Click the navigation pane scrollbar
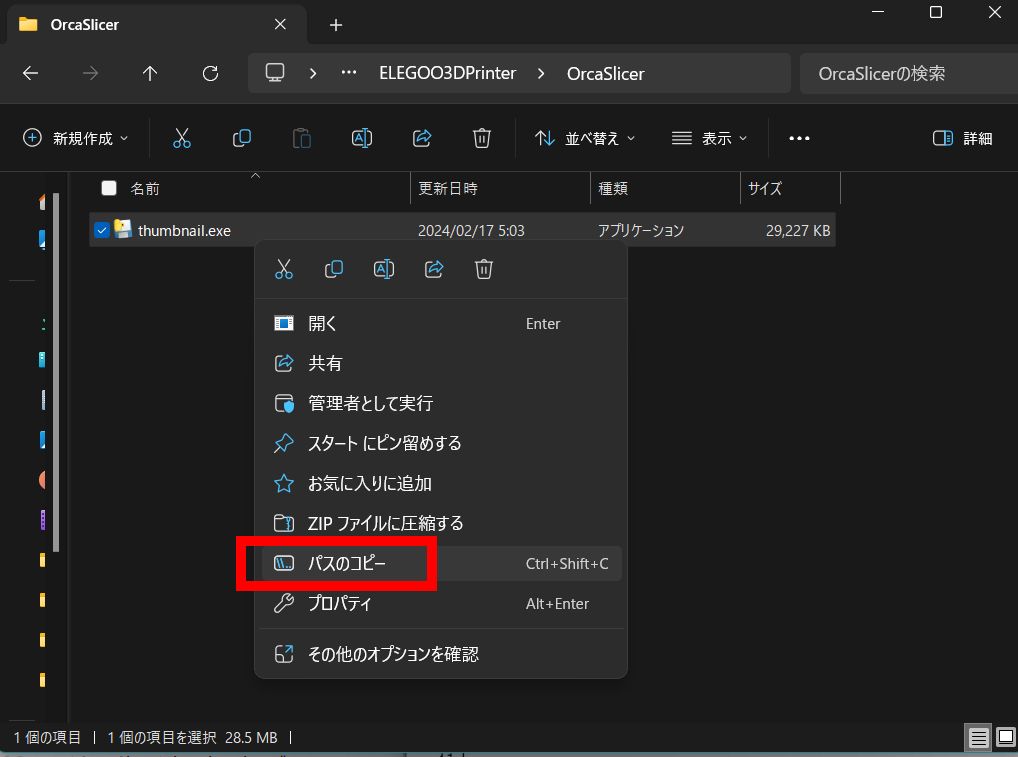The image size is (1018, 757). coord(56,373)
